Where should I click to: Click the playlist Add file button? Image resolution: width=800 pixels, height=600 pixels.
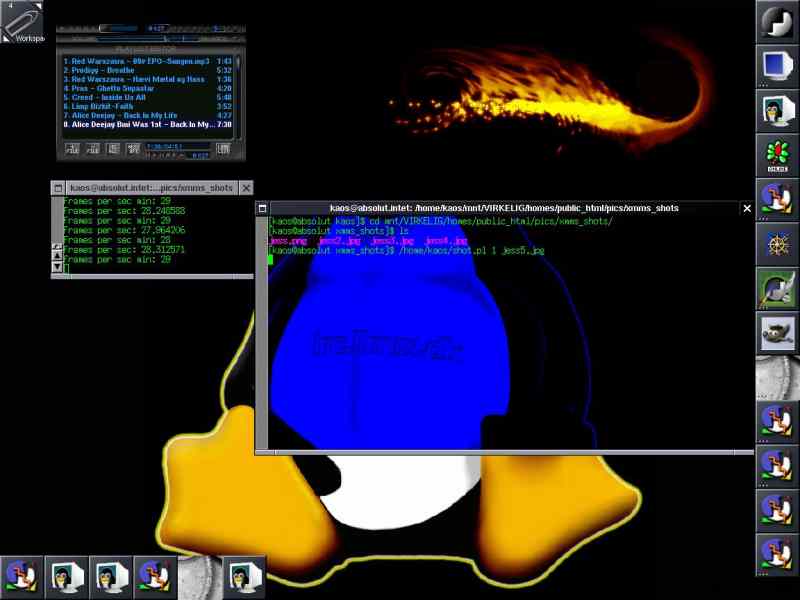pos(72,149)
